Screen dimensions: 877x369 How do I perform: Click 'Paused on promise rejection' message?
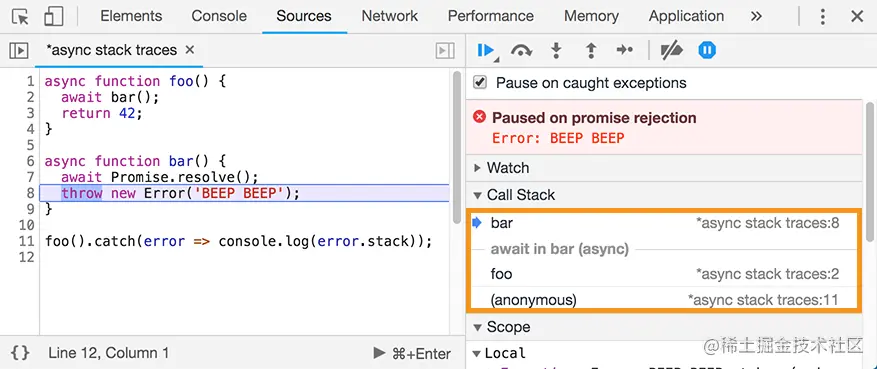(594, 118)
